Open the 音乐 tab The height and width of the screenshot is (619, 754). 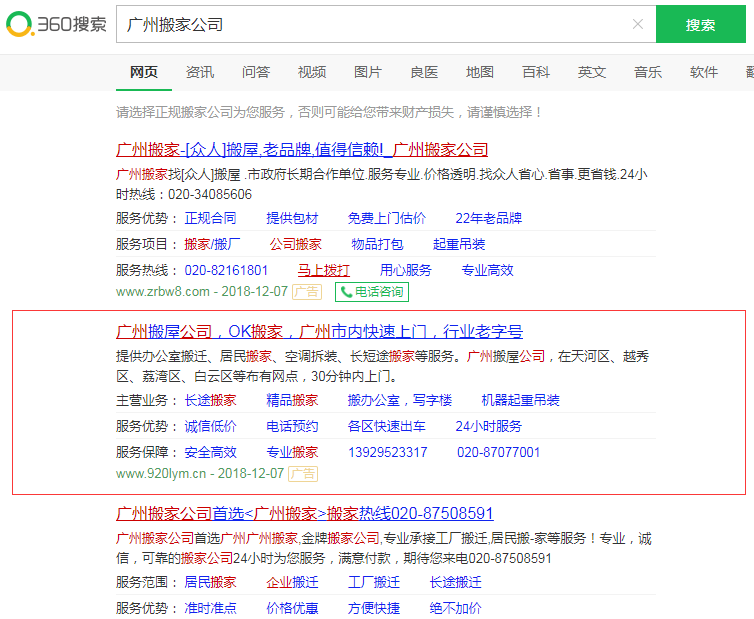[x=648, y=72]
